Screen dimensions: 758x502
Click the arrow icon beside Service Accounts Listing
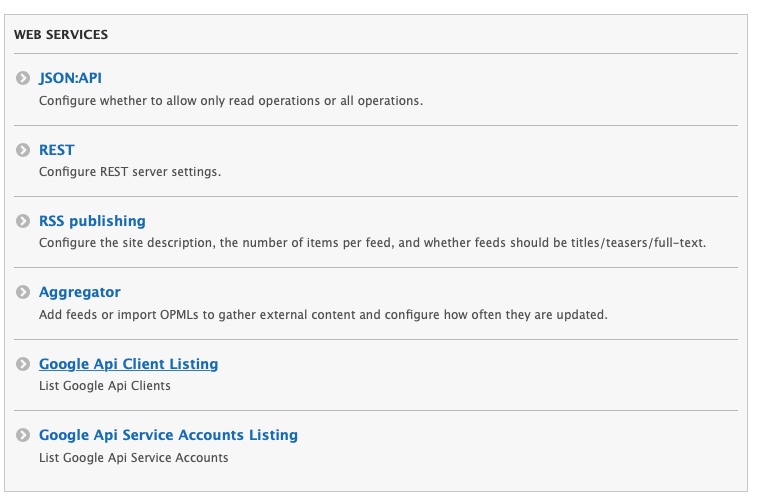coord(23,435)
